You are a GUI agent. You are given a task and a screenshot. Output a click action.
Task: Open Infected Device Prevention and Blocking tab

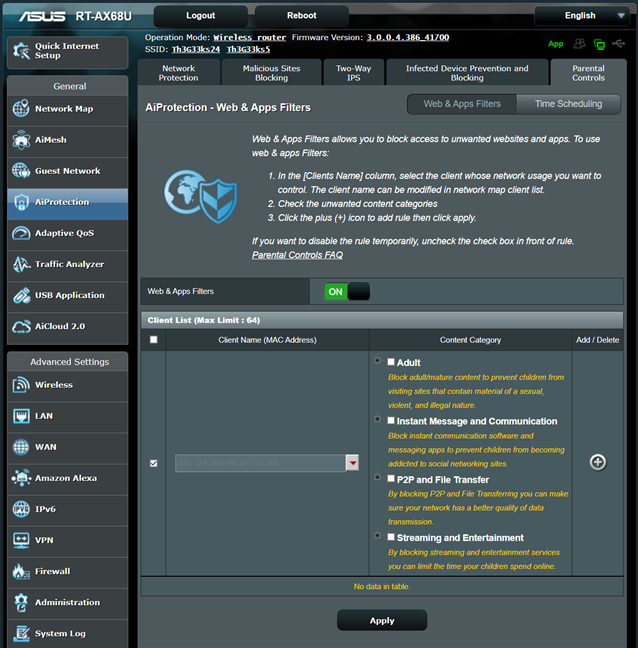(467, 73)
